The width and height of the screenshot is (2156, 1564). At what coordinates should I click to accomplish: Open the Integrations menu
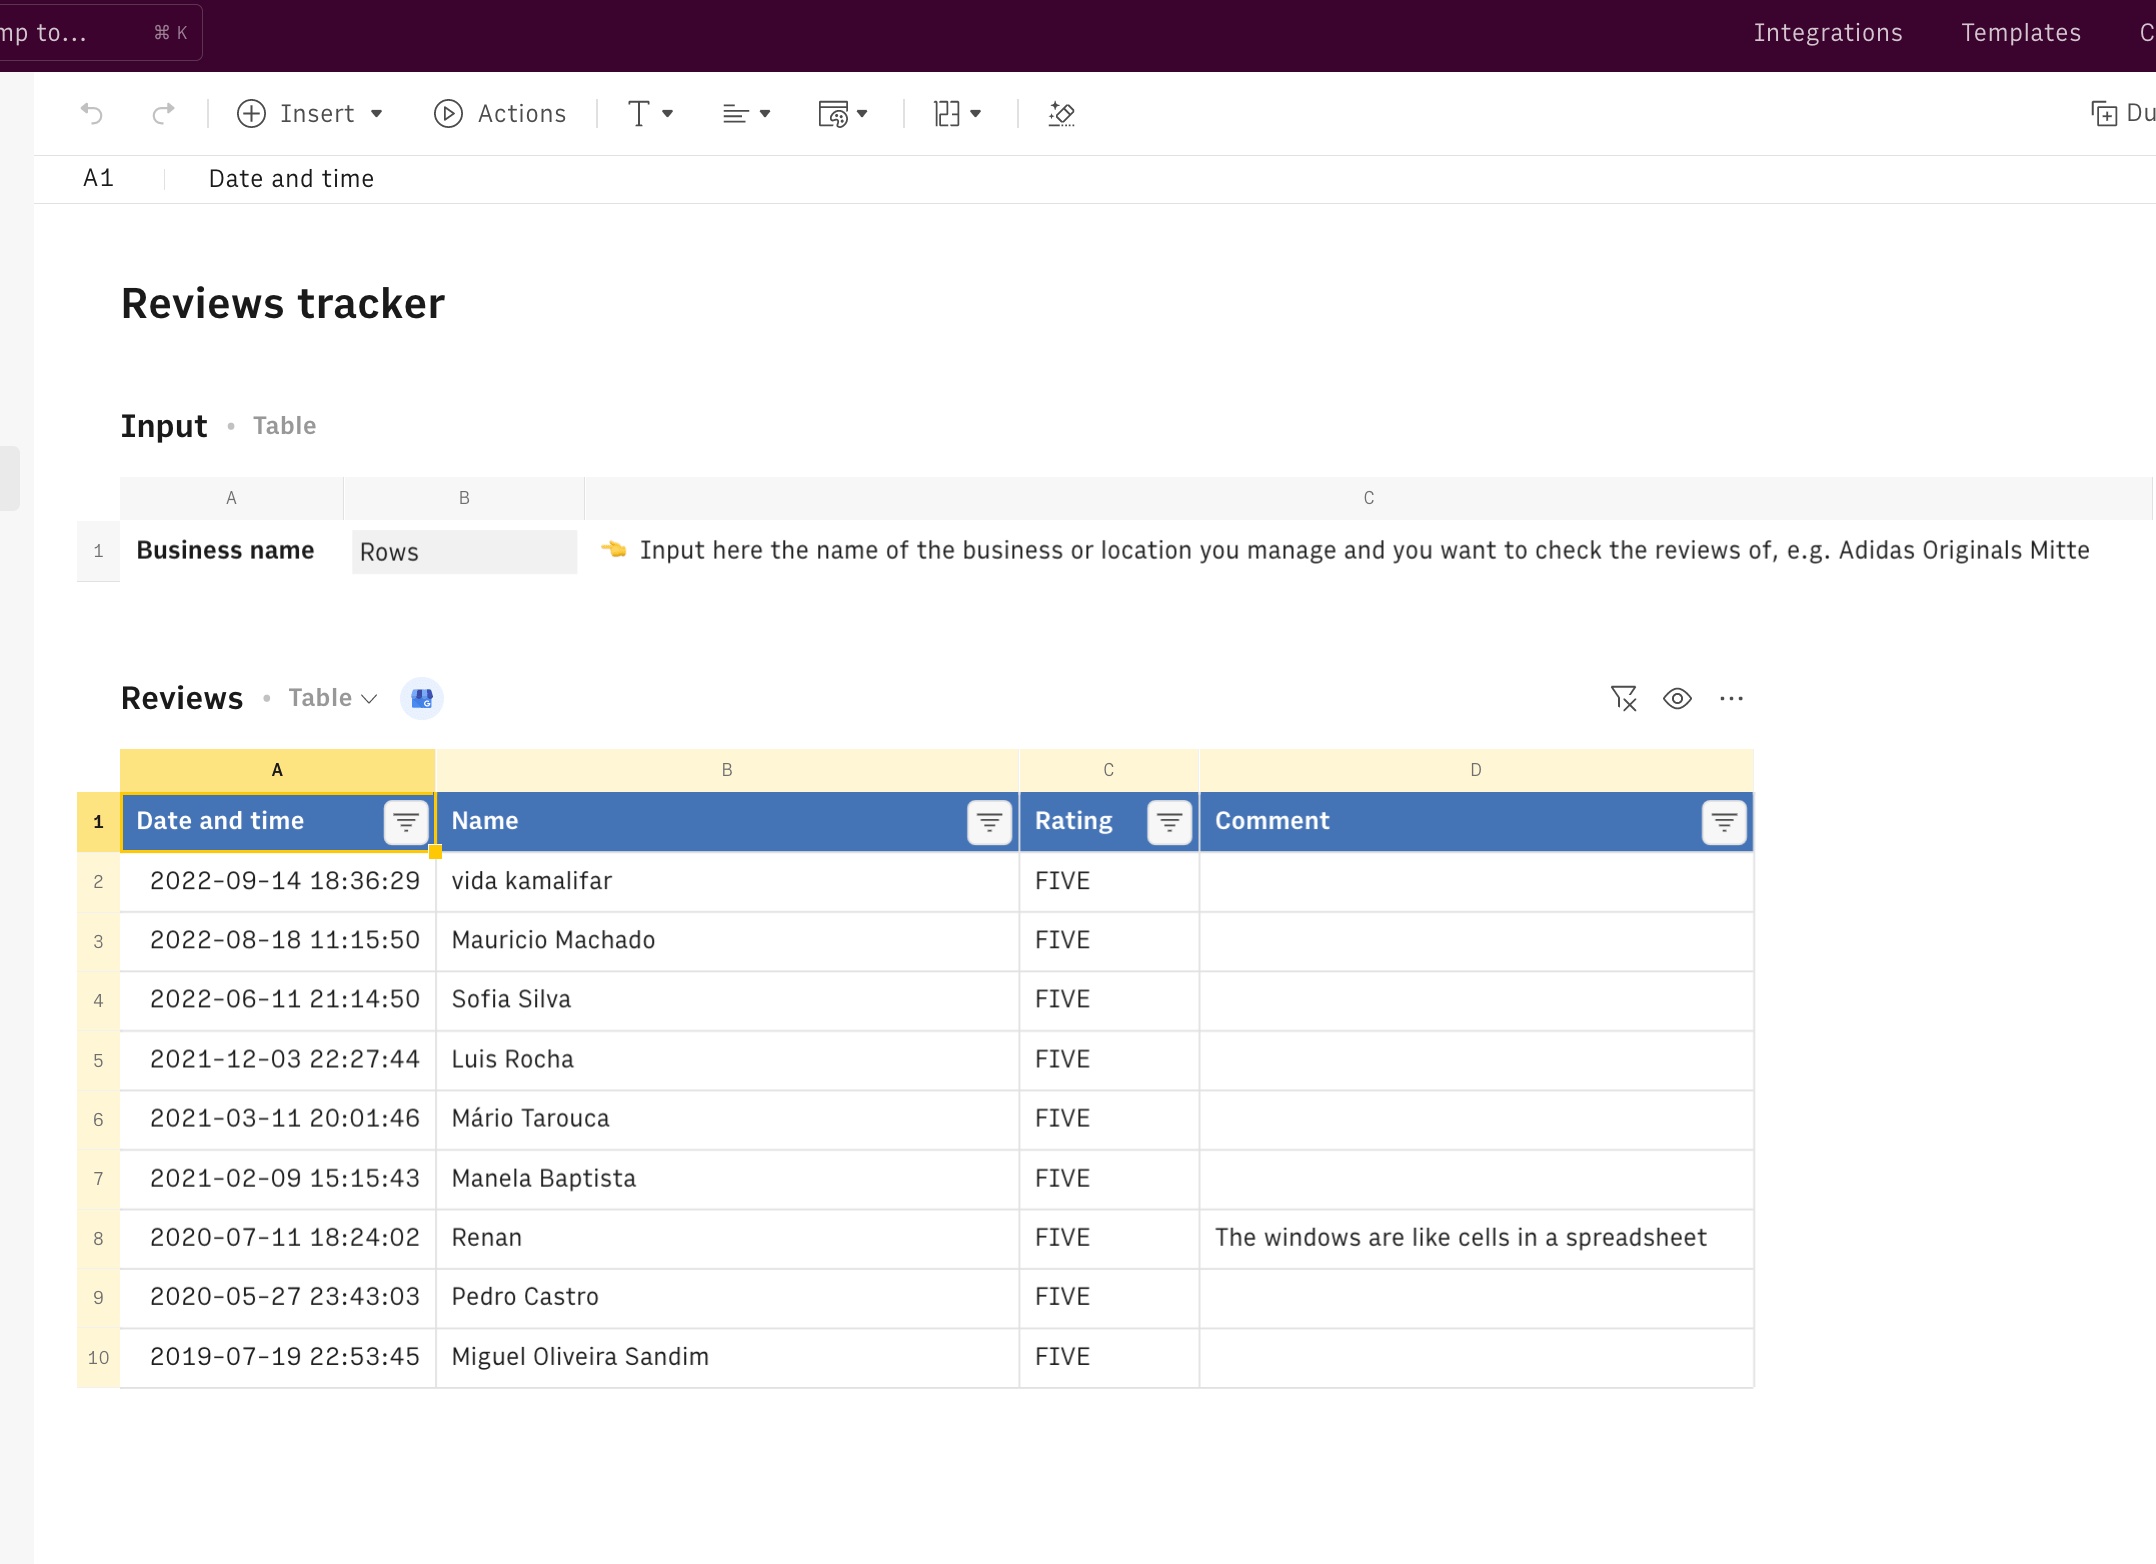[1828, 33]
